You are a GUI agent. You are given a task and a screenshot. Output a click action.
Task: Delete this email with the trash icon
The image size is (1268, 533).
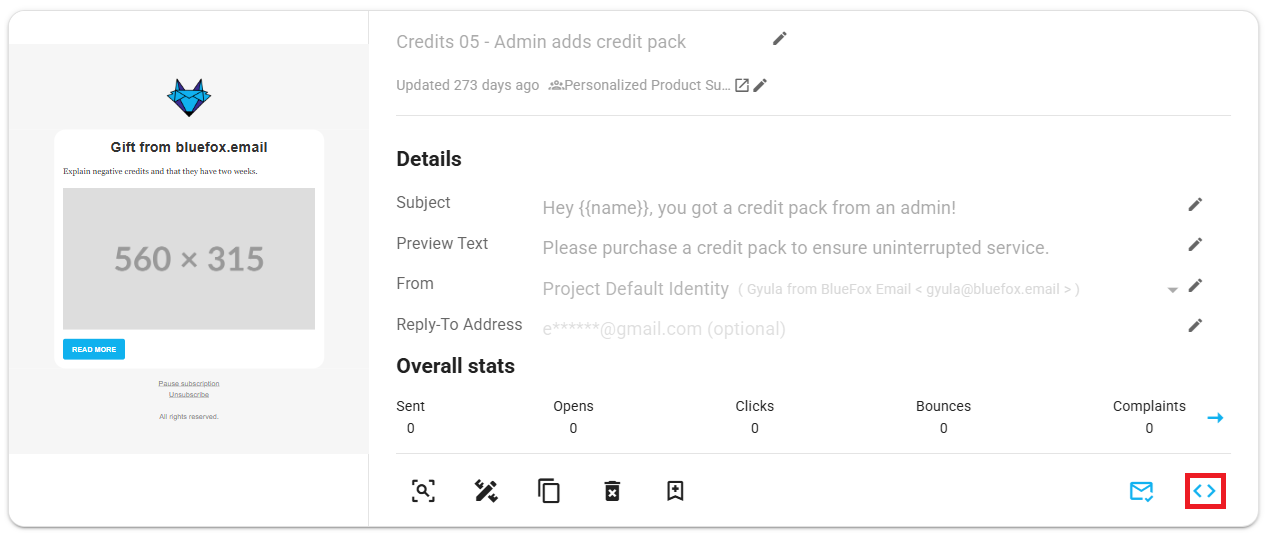tap(612, 491)
